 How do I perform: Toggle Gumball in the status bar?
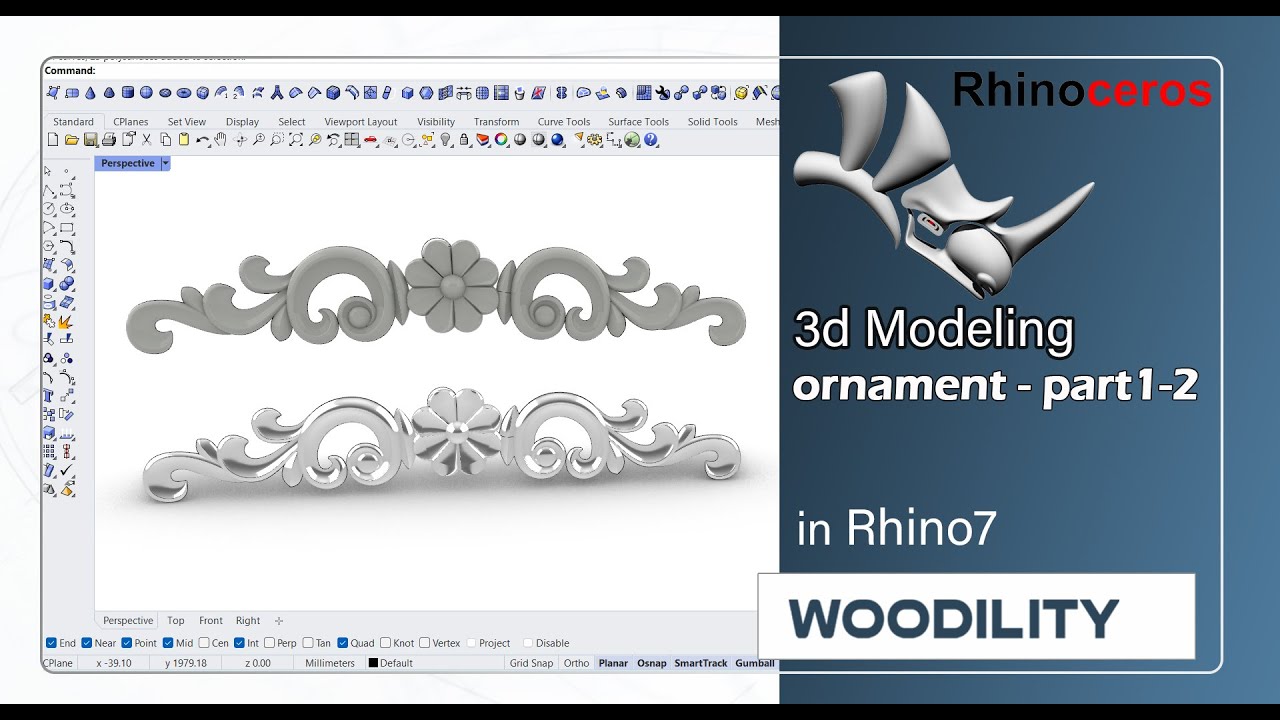(755, 663)
